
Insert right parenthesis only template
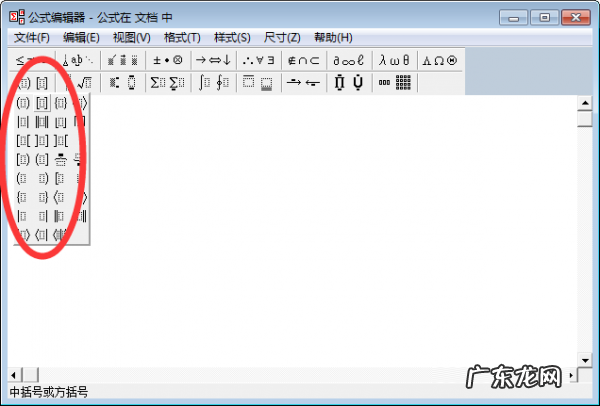pyautogui.click(x=42, y=178)
